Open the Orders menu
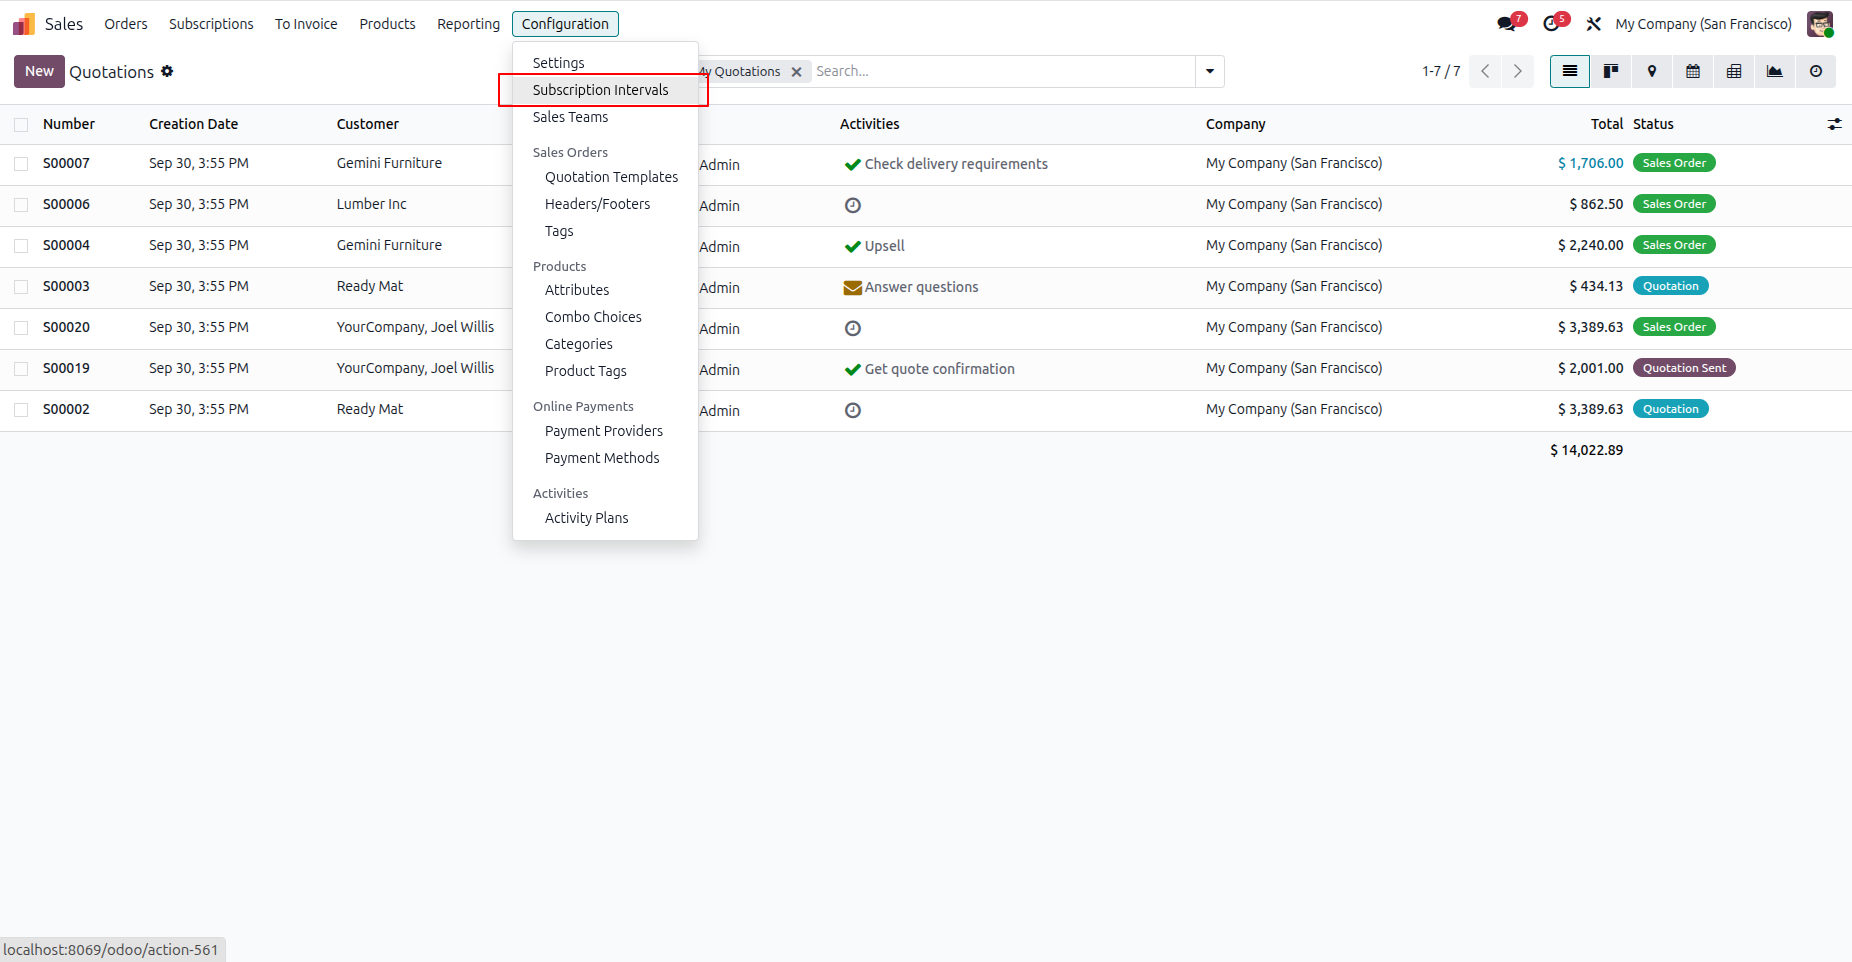 coord(126,24)
